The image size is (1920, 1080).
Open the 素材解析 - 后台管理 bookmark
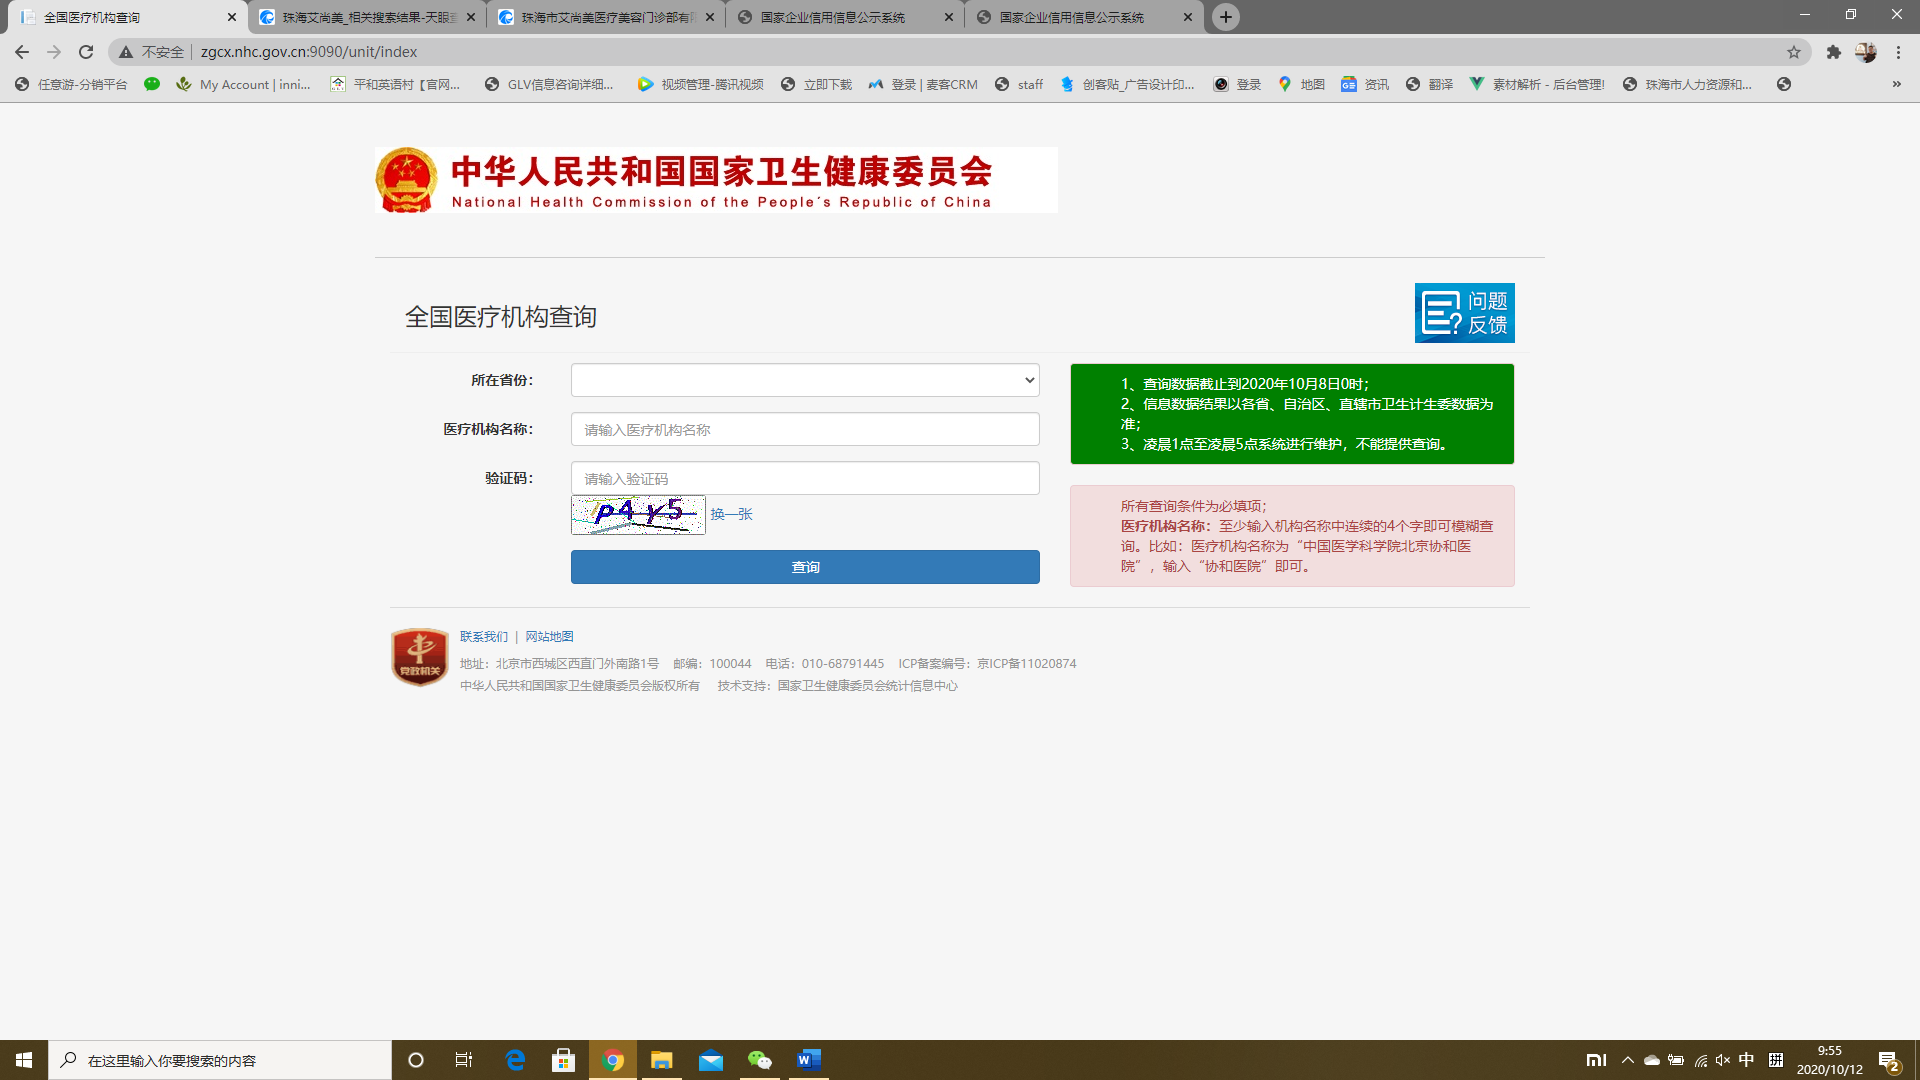pos(1536,85)
